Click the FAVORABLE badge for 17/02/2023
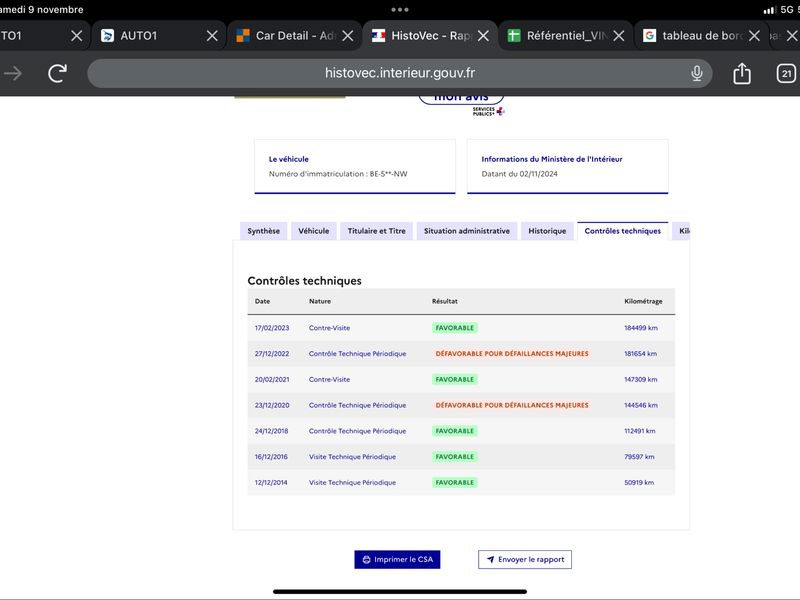 point(455,328)
